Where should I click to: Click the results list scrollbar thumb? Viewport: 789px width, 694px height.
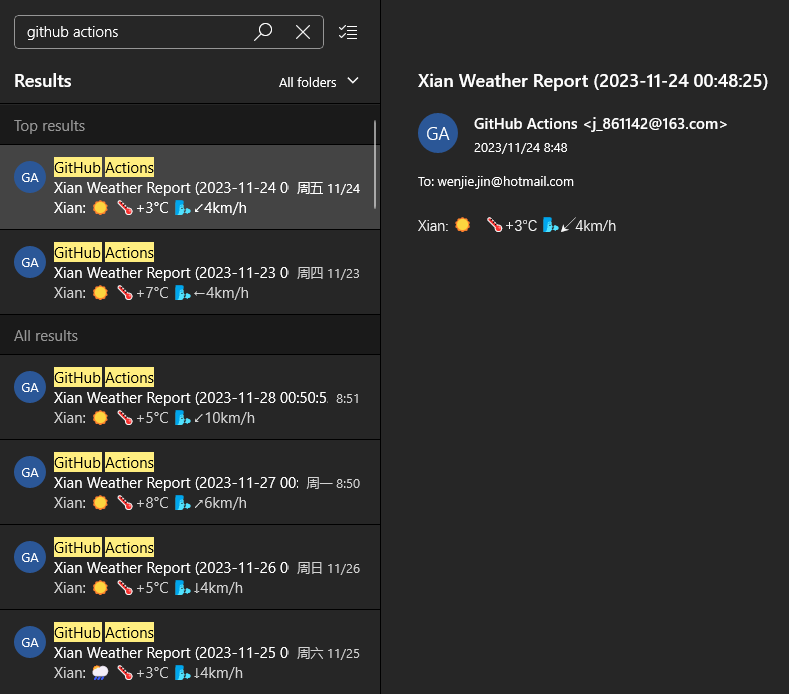coord(375,164)
